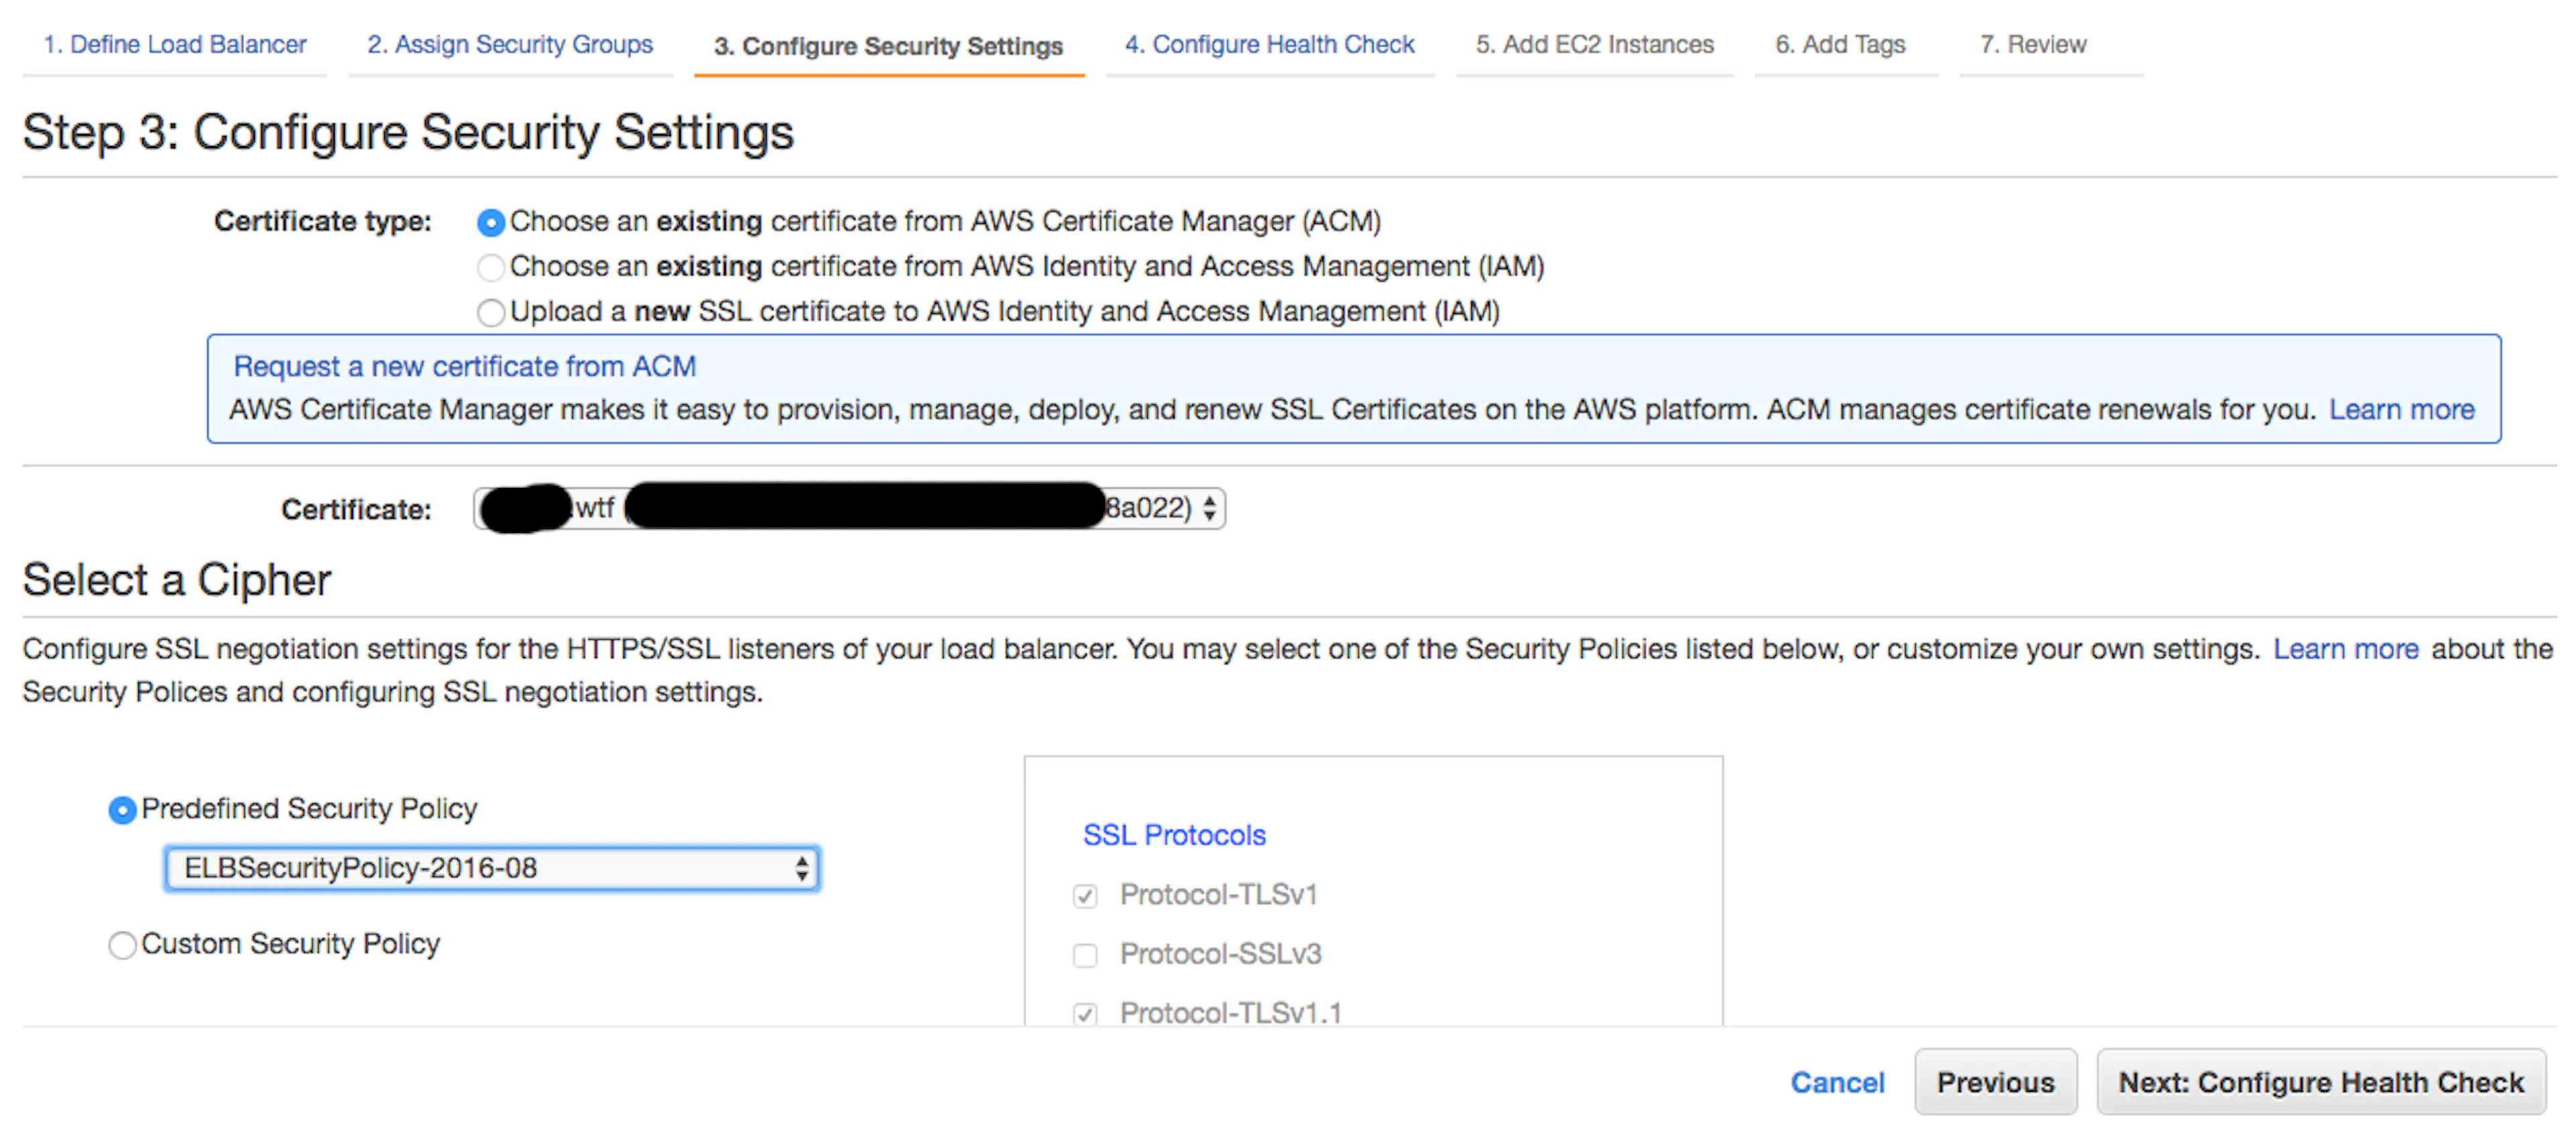
Task: Expand the ELBSecurityPolicy-2016-08 dropdown
Action: pos(492,868)
